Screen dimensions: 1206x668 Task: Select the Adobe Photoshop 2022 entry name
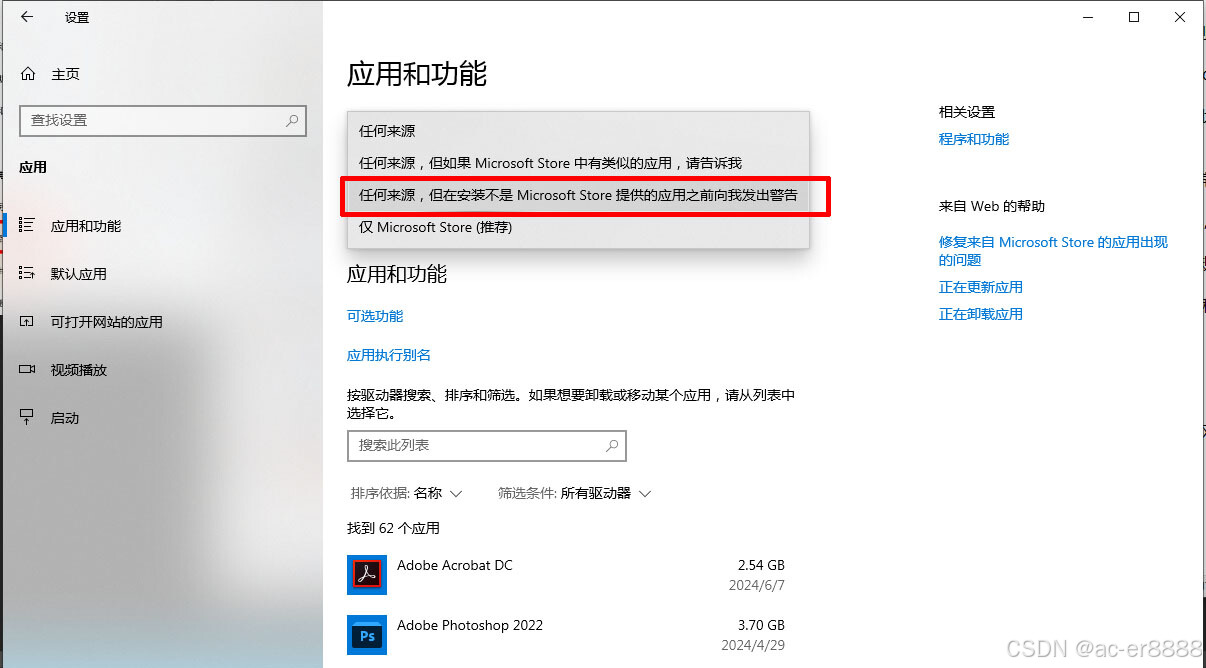pyautogui.click(x=470, y=625)
